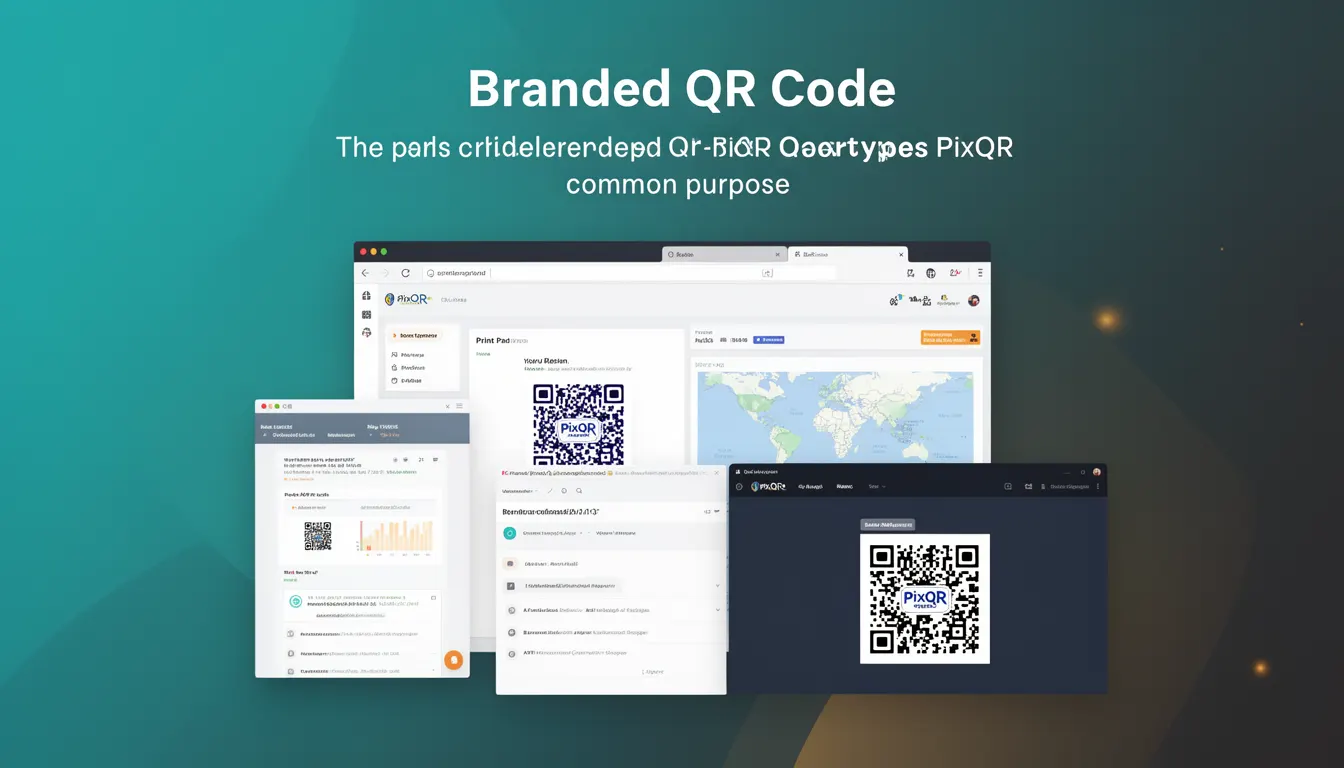Open the browser three-dot menu
The image size is (1344, 768).
(980, 272)
